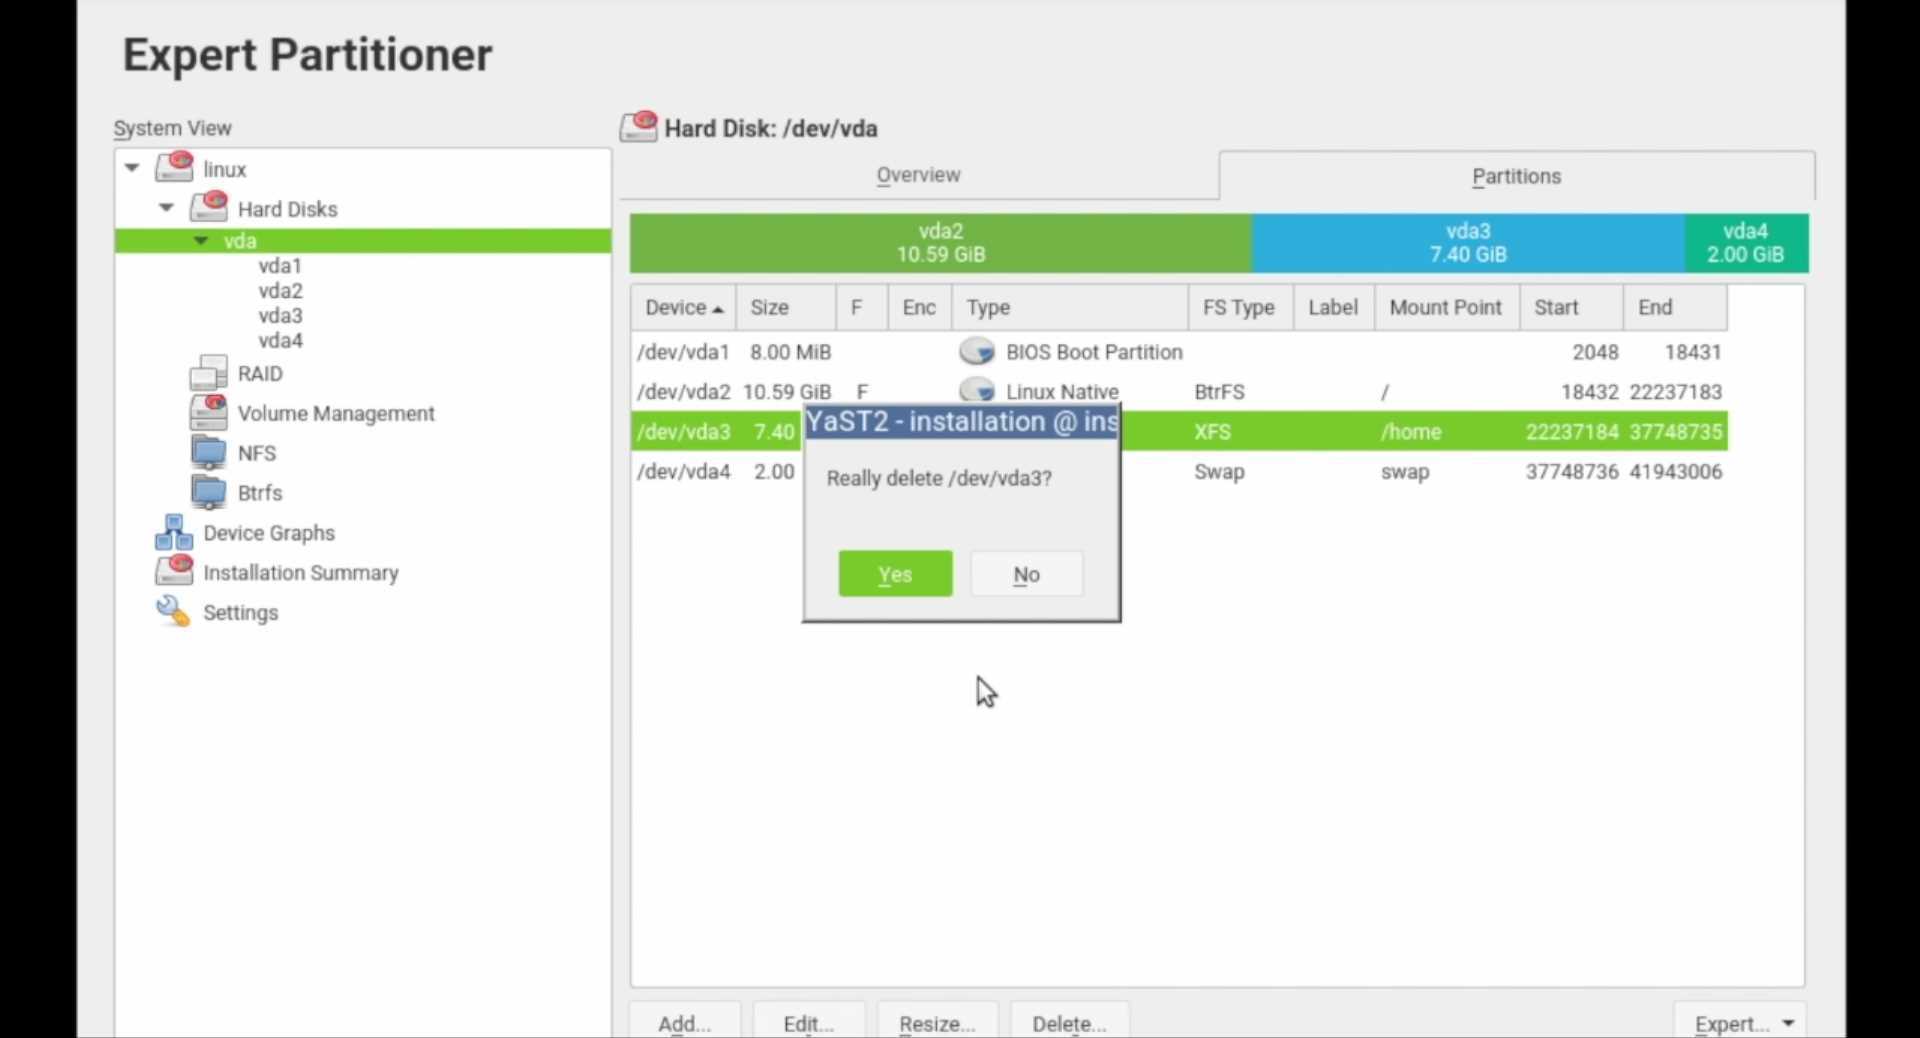Select the /dev/vda1 partition row
The height and width of the screenshot is (1038, 1920).
point(1179,352)
